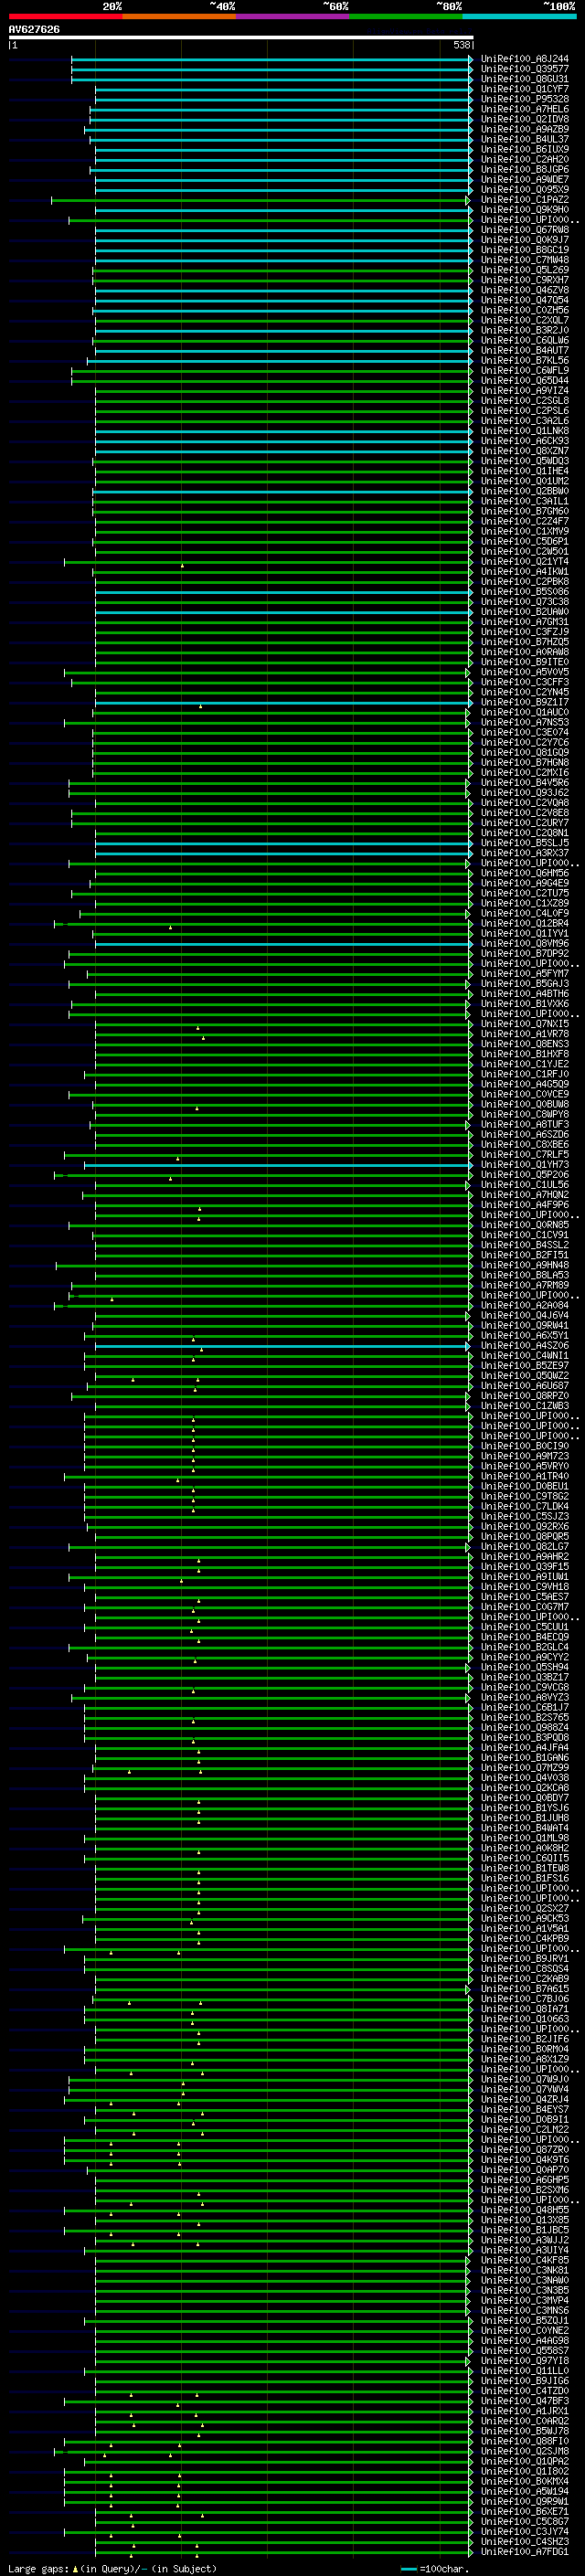Select the UniRef100_C2AH20 label
The height and width of the screenshot is (2576, 585).
[525, 159]
